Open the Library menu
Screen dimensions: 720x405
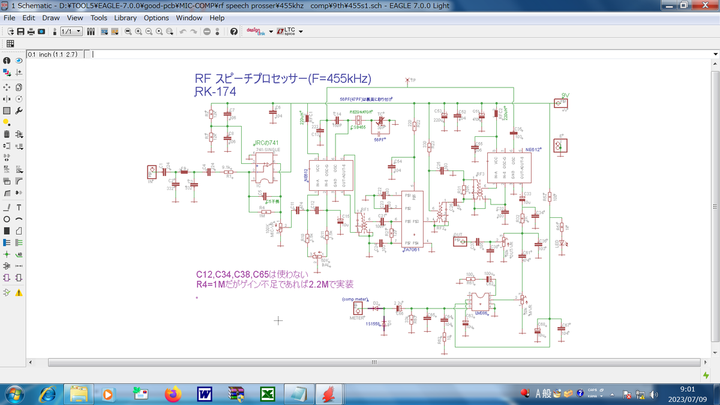[x=125, y=18]
